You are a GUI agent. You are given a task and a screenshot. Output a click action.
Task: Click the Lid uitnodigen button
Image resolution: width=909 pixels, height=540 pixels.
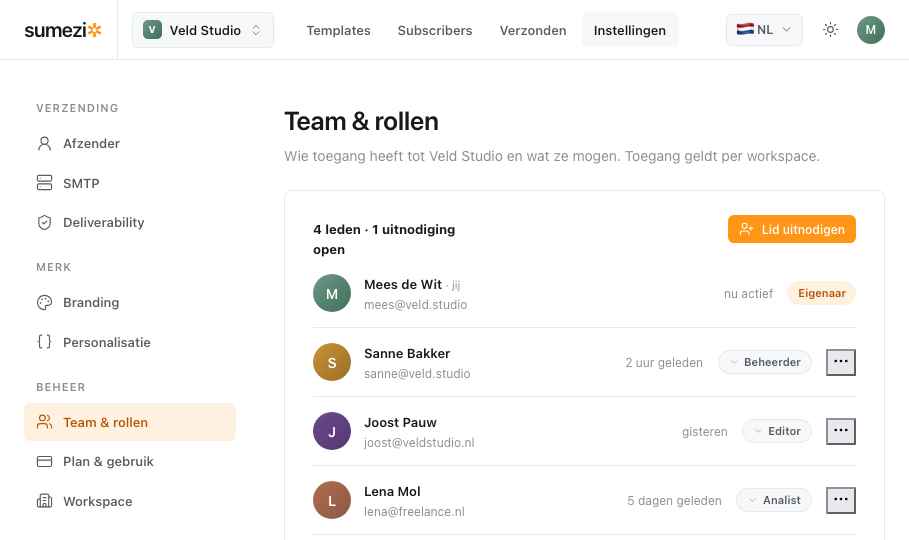(792, 229)
